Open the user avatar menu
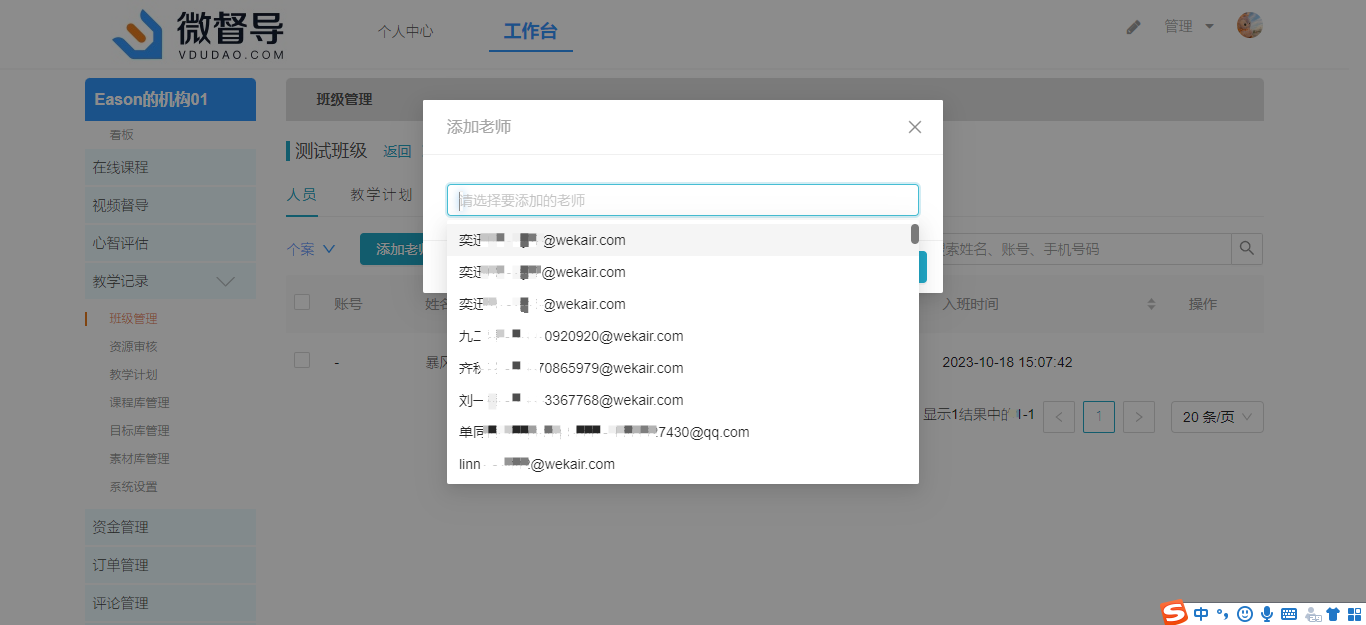The width and height of the screenshot is (1366, 625). tap(1249, 26)
